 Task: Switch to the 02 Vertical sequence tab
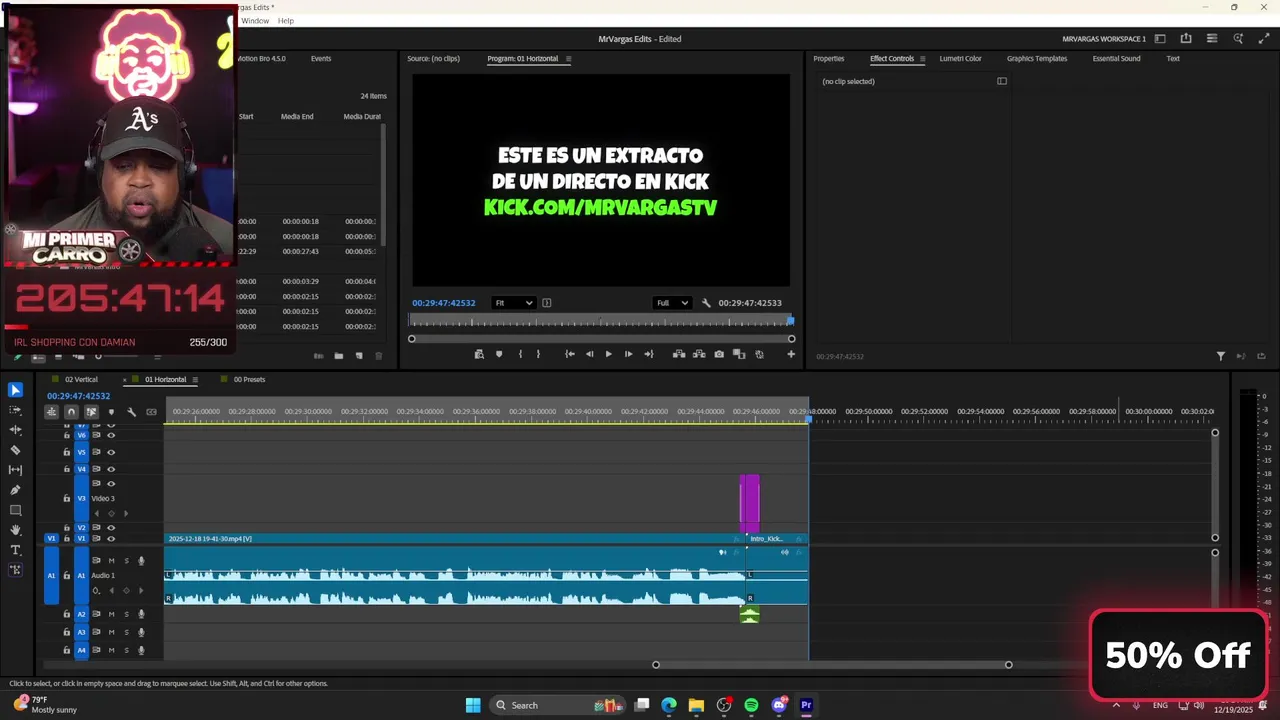click(x=81, y=380)
